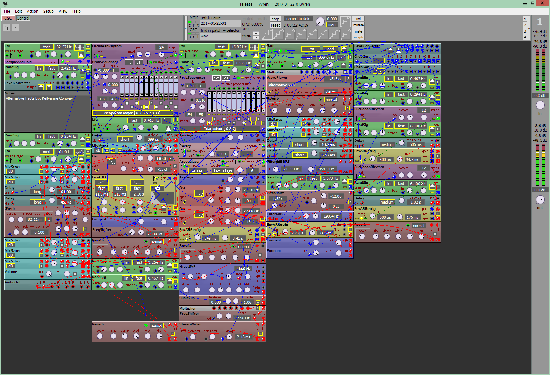Click the white button at the toolbar's right end
The height and width of the screenshot is (375, 550).
[358, 19]
